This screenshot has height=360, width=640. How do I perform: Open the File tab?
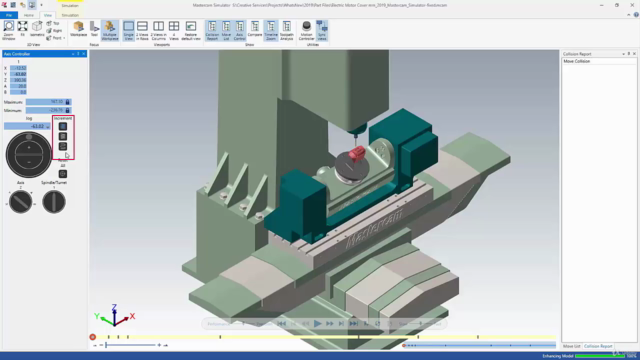click(9, 15)
